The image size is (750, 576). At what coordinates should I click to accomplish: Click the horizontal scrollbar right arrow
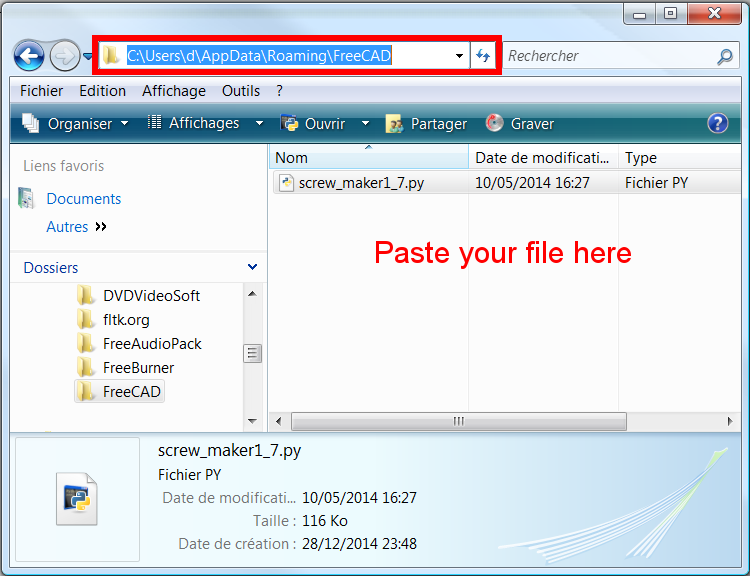click(x=730, y=421)
